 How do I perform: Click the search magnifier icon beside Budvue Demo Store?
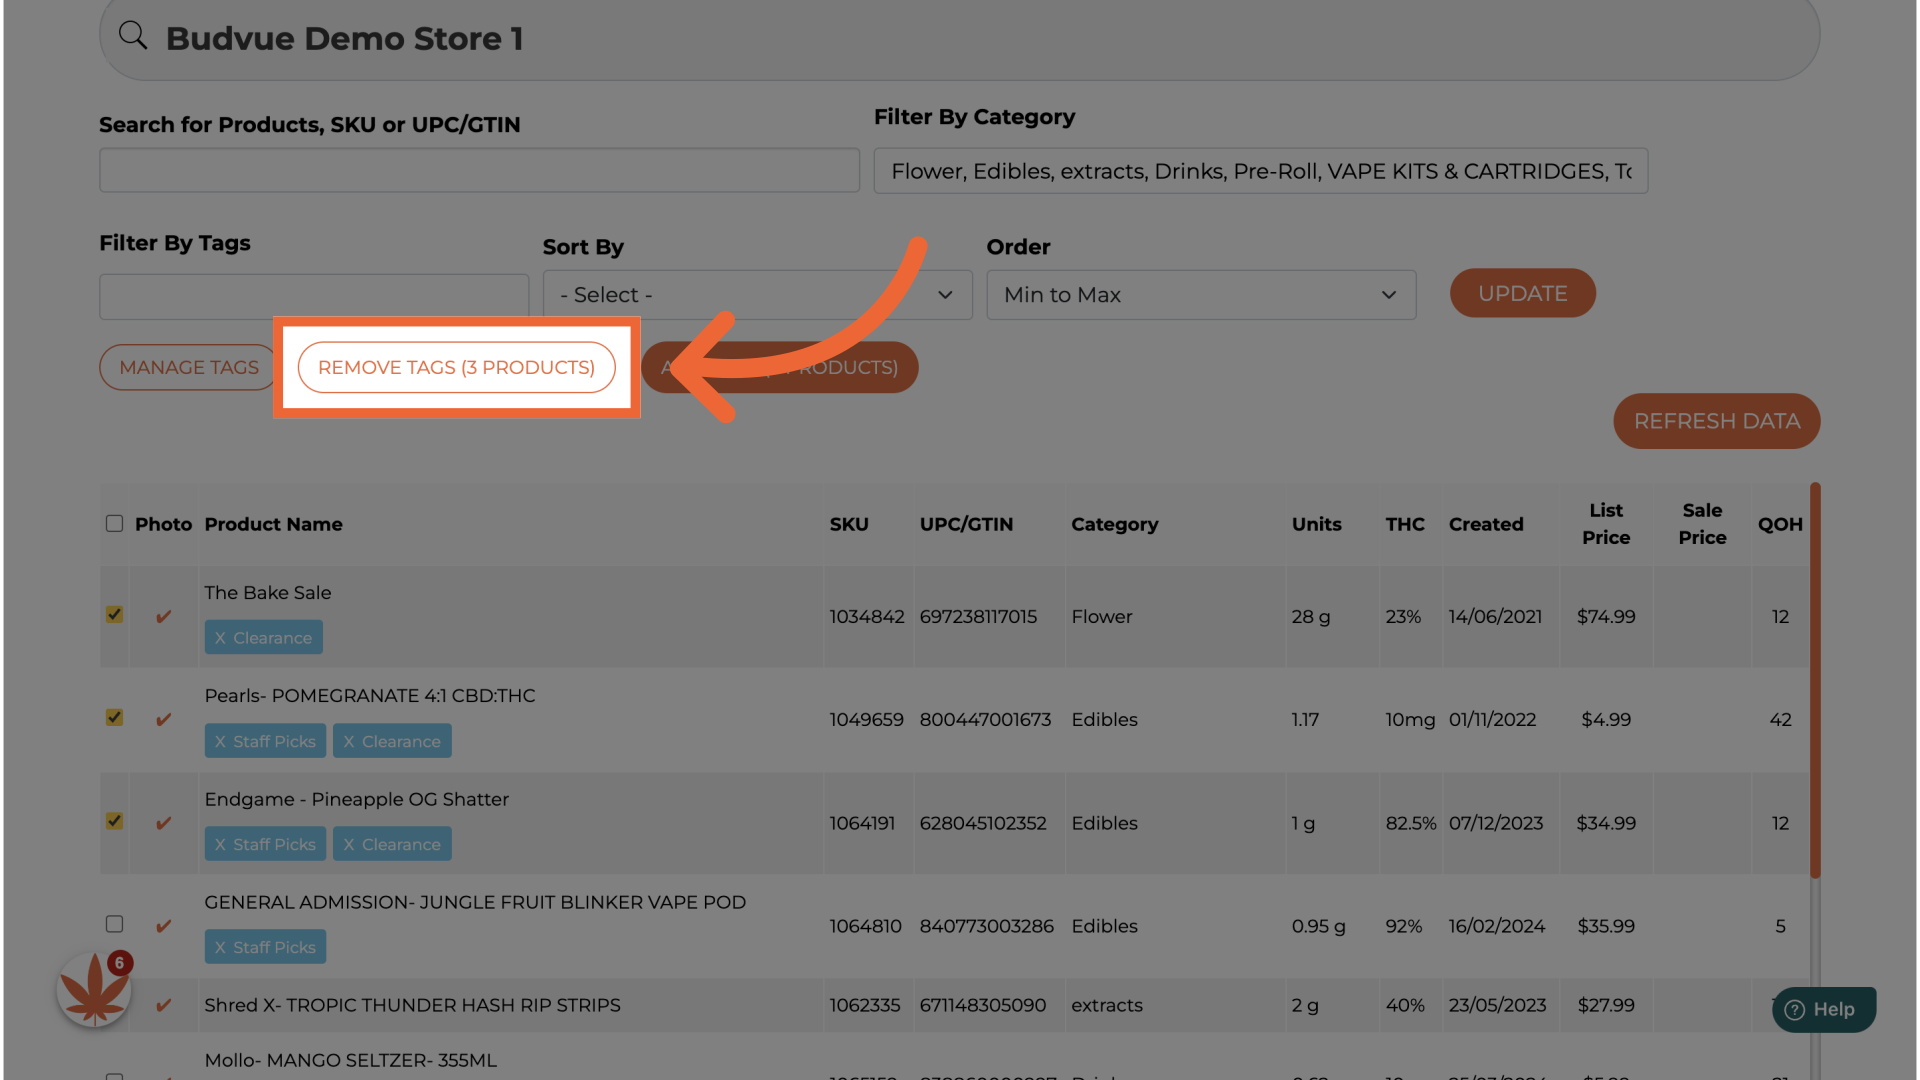point(133,36)
